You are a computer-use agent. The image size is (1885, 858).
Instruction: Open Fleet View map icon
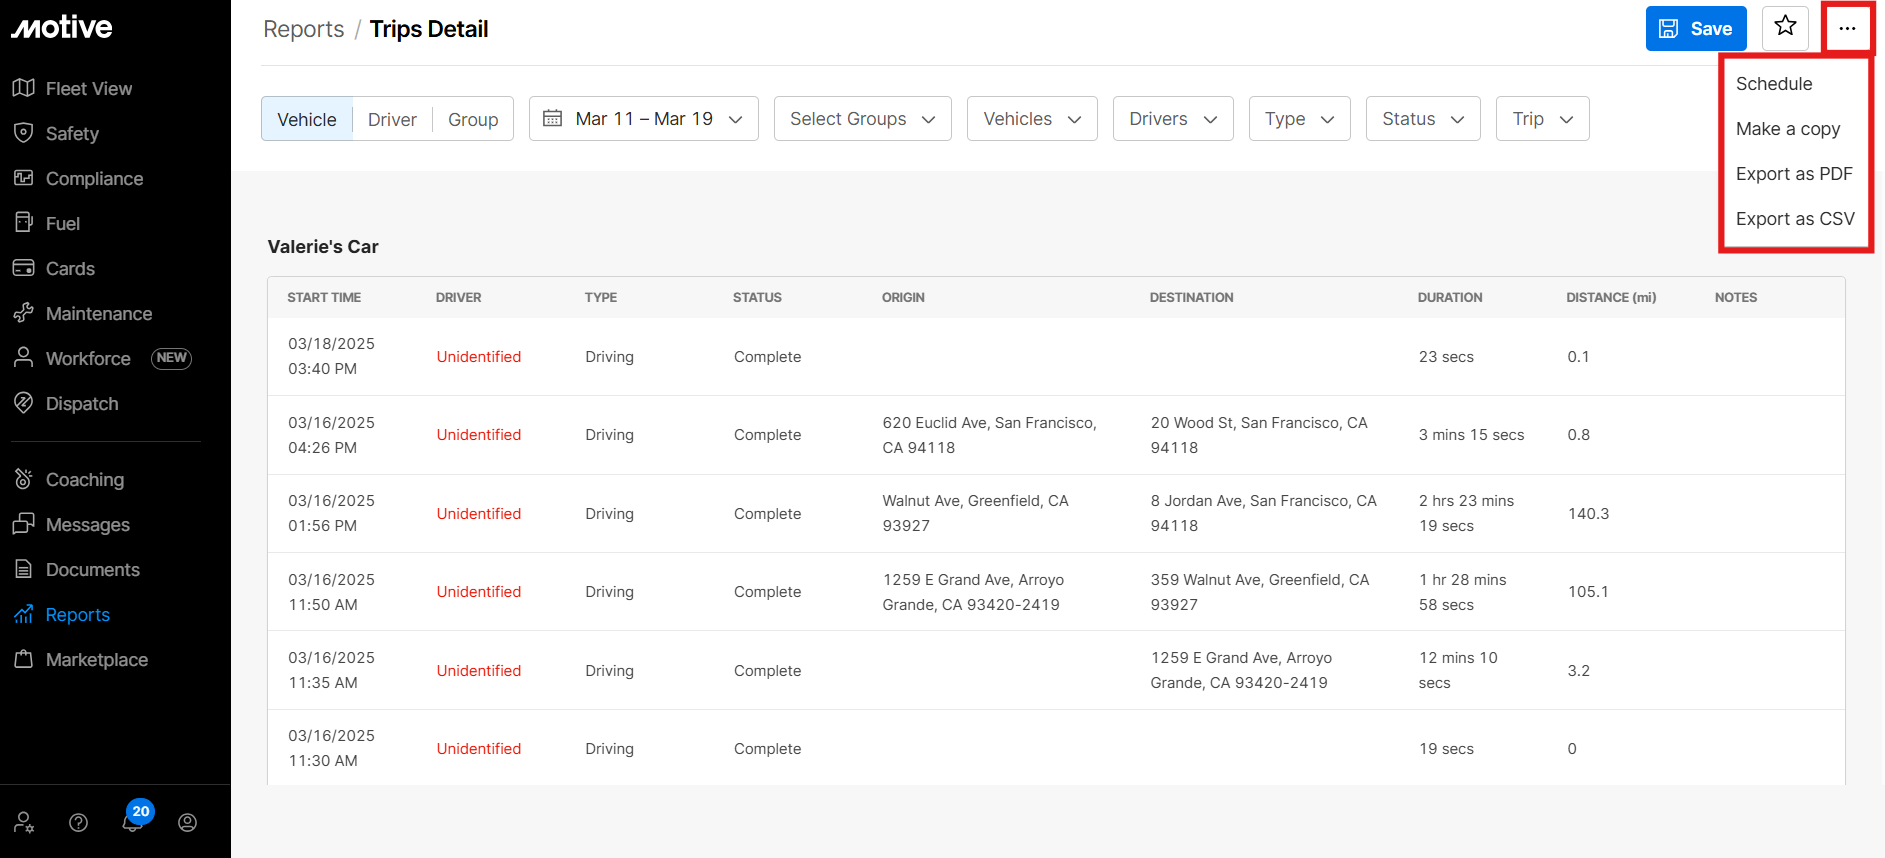coord(24,88)
